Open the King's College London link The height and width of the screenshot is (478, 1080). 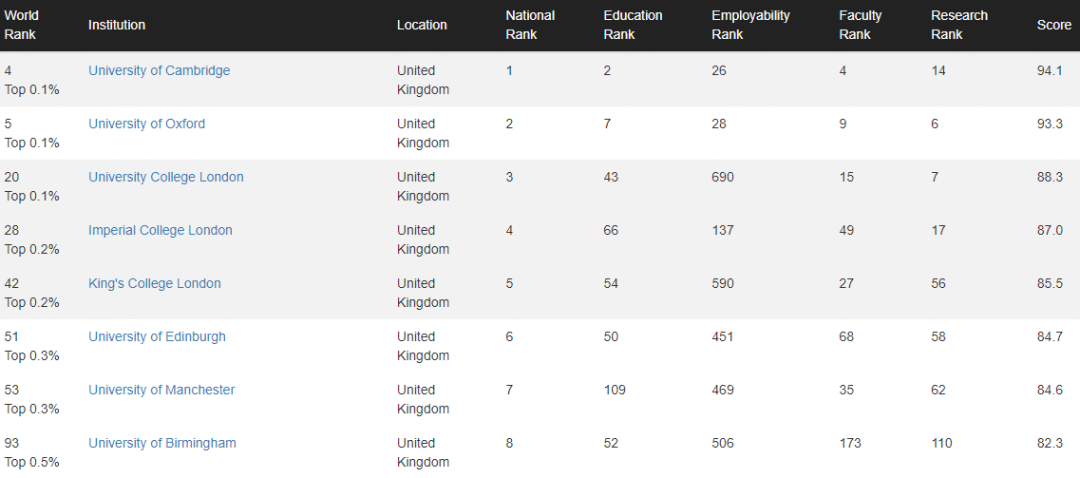[154, 283]
